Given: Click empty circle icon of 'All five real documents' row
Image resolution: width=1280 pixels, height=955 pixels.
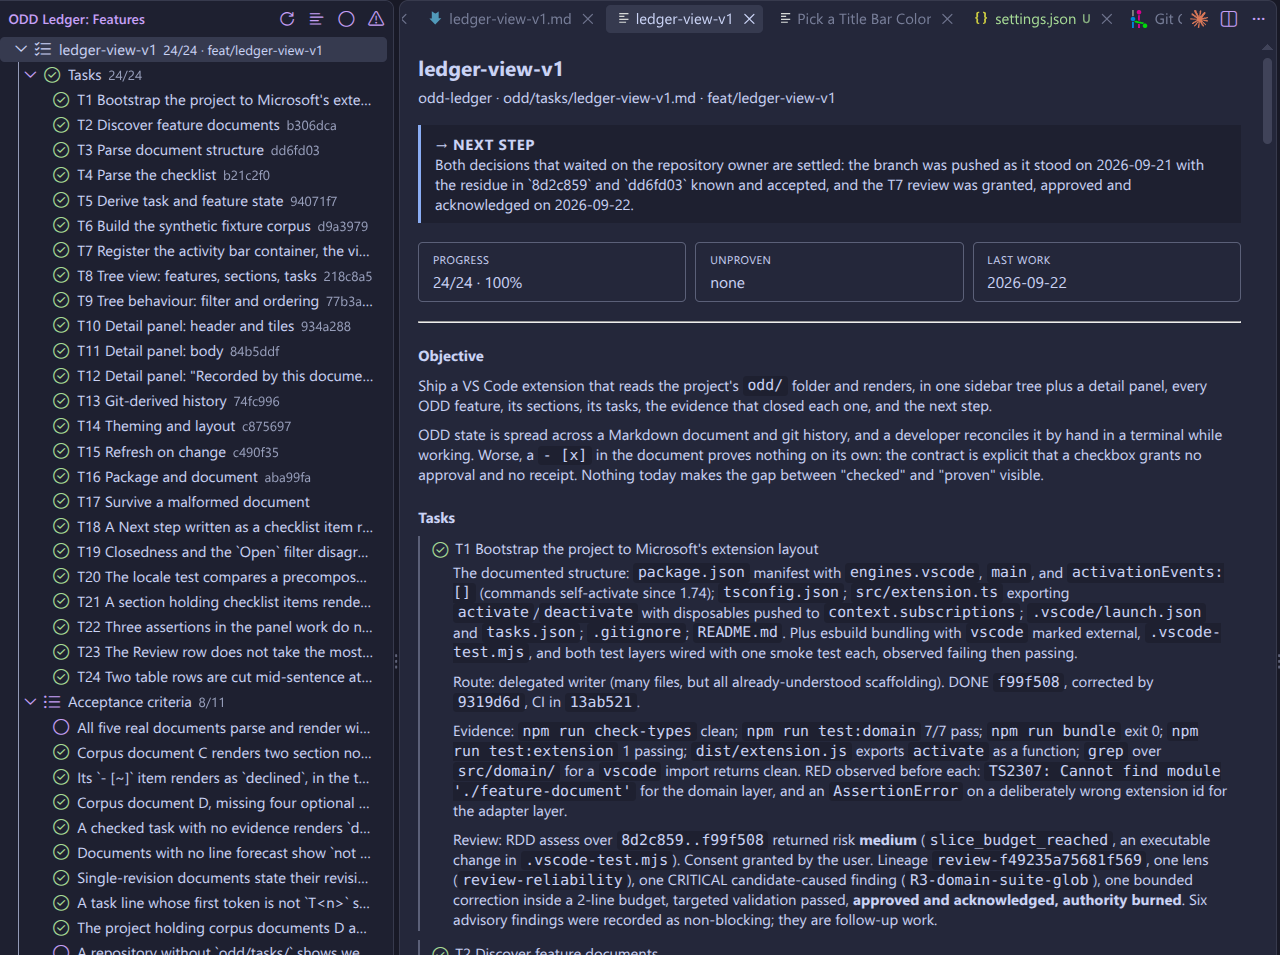Looking at the screenshot, I should coord(61,728).
